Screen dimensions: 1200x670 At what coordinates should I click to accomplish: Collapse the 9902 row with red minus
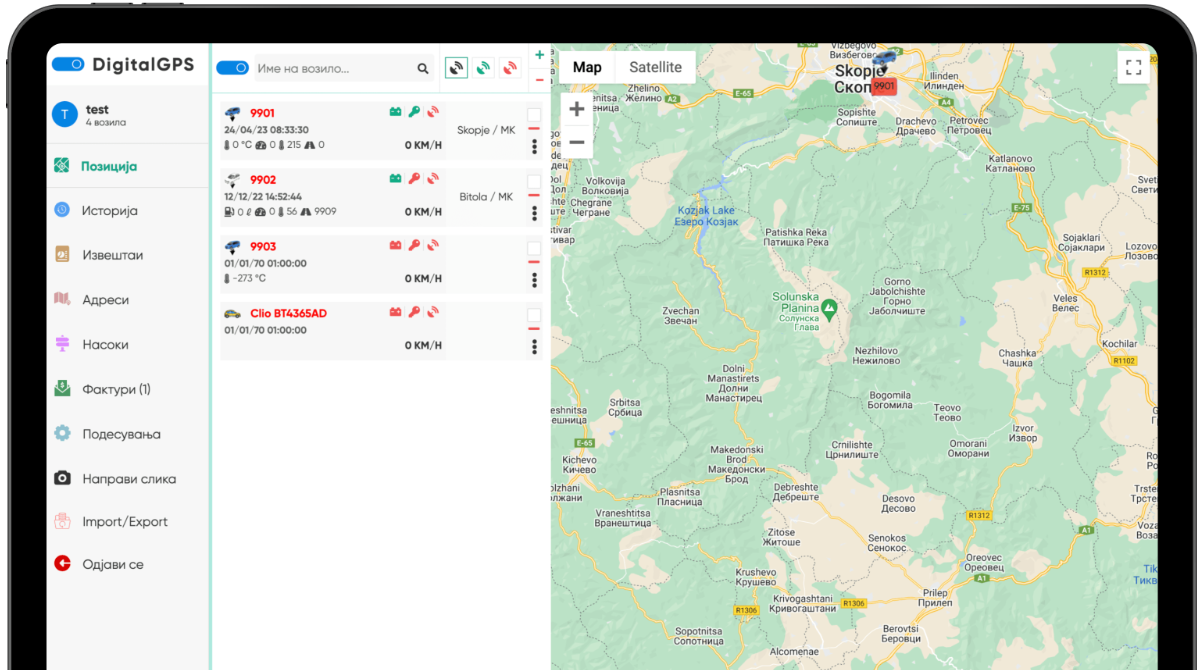tap(534, 195)
